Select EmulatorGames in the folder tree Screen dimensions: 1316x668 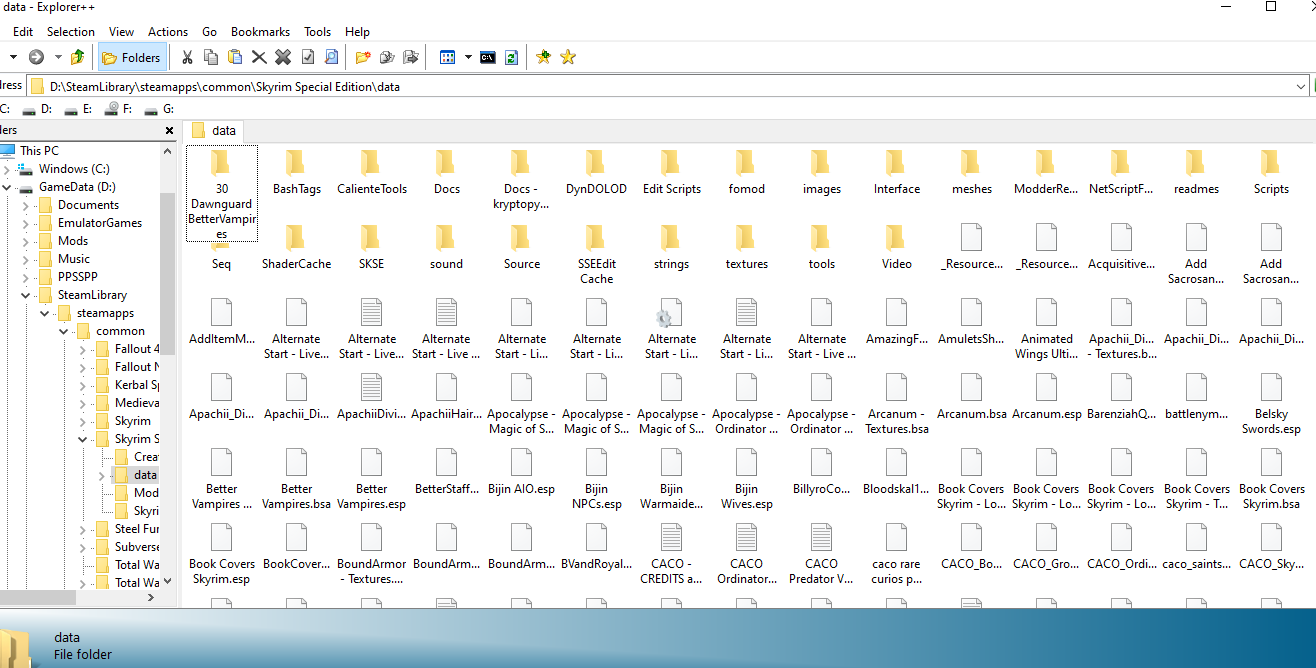pos(100,223)
